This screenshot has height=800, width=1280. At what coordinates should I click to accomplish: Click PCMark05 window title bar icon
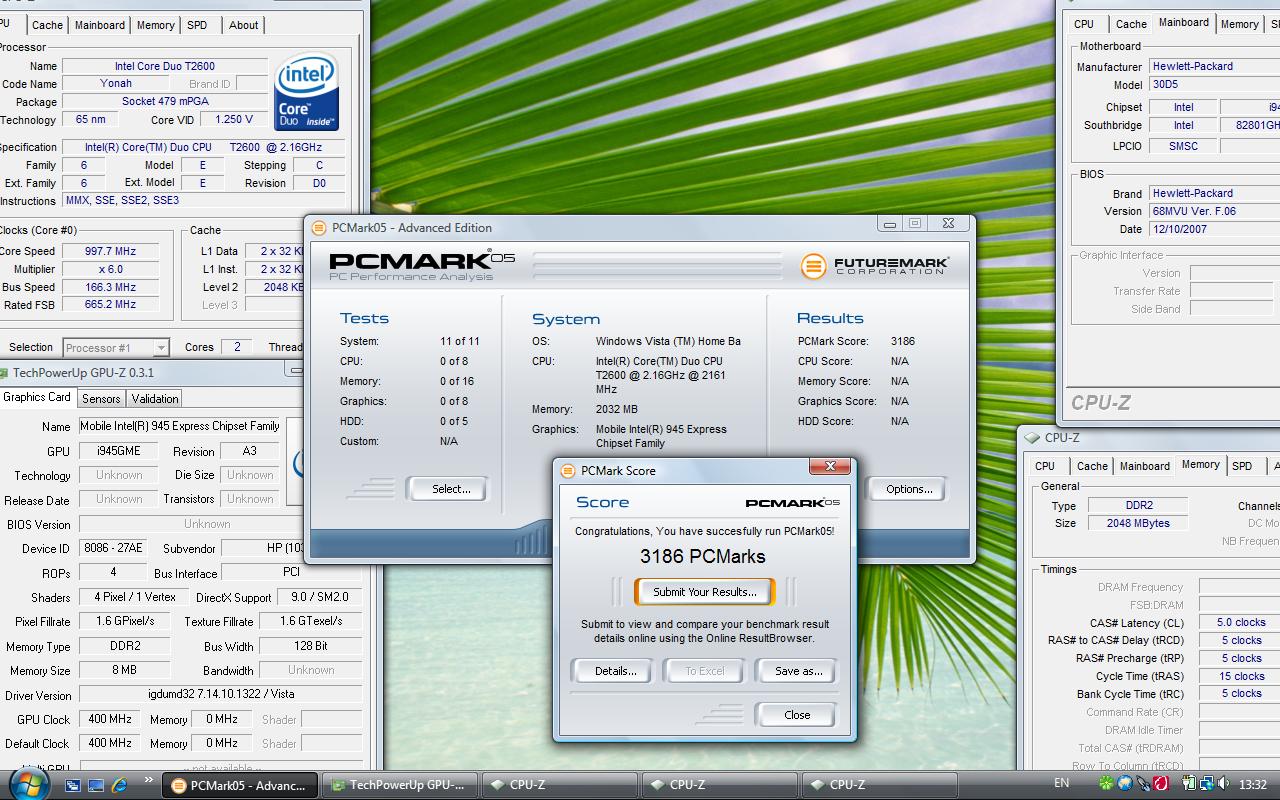tap(319, 228)
